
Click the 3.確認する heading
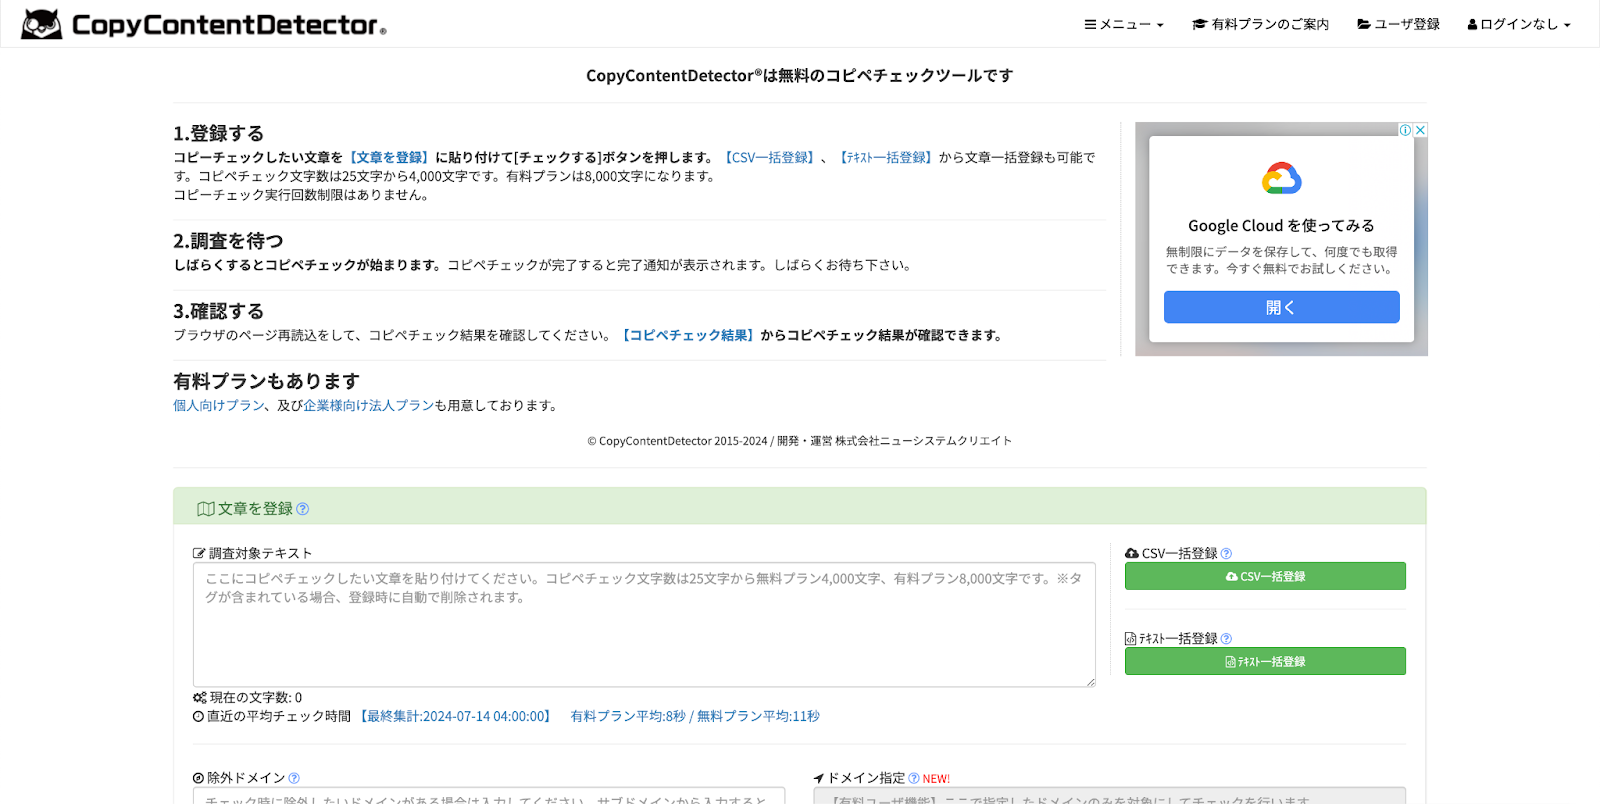click(219, 311)
